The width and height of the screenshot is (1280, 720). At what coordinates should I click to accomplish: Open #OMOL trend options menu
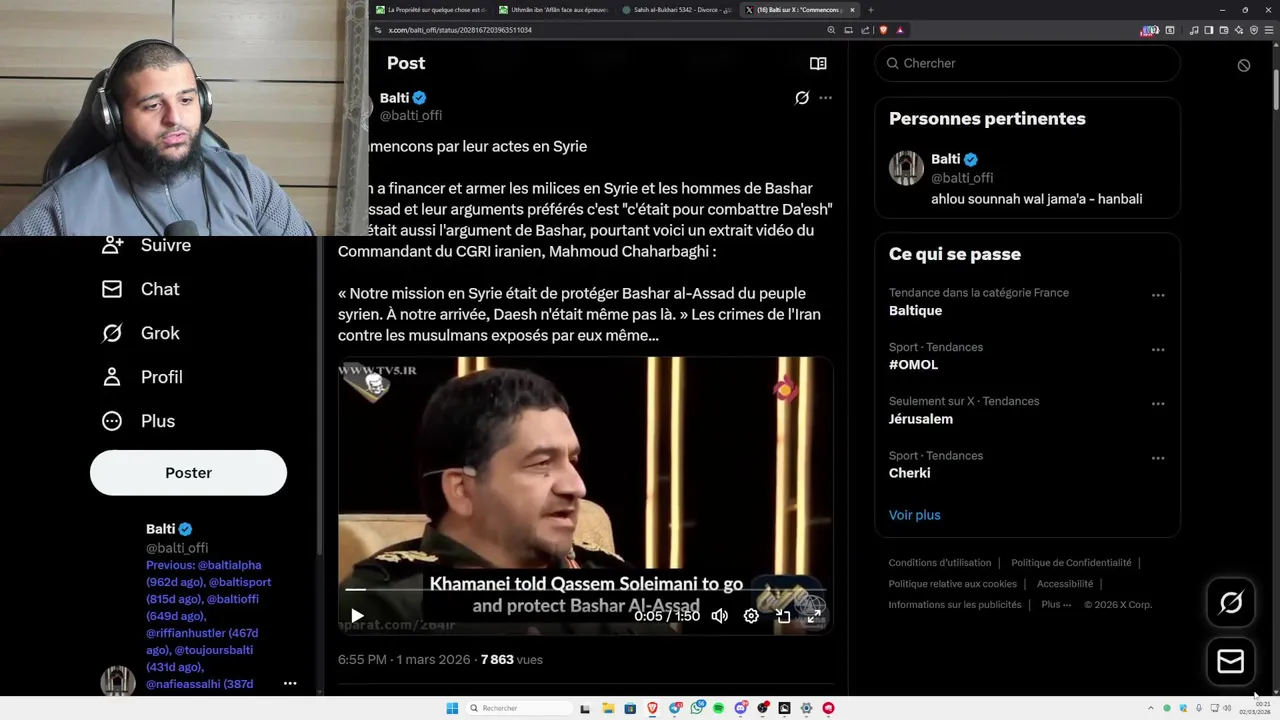point(1158,350)
